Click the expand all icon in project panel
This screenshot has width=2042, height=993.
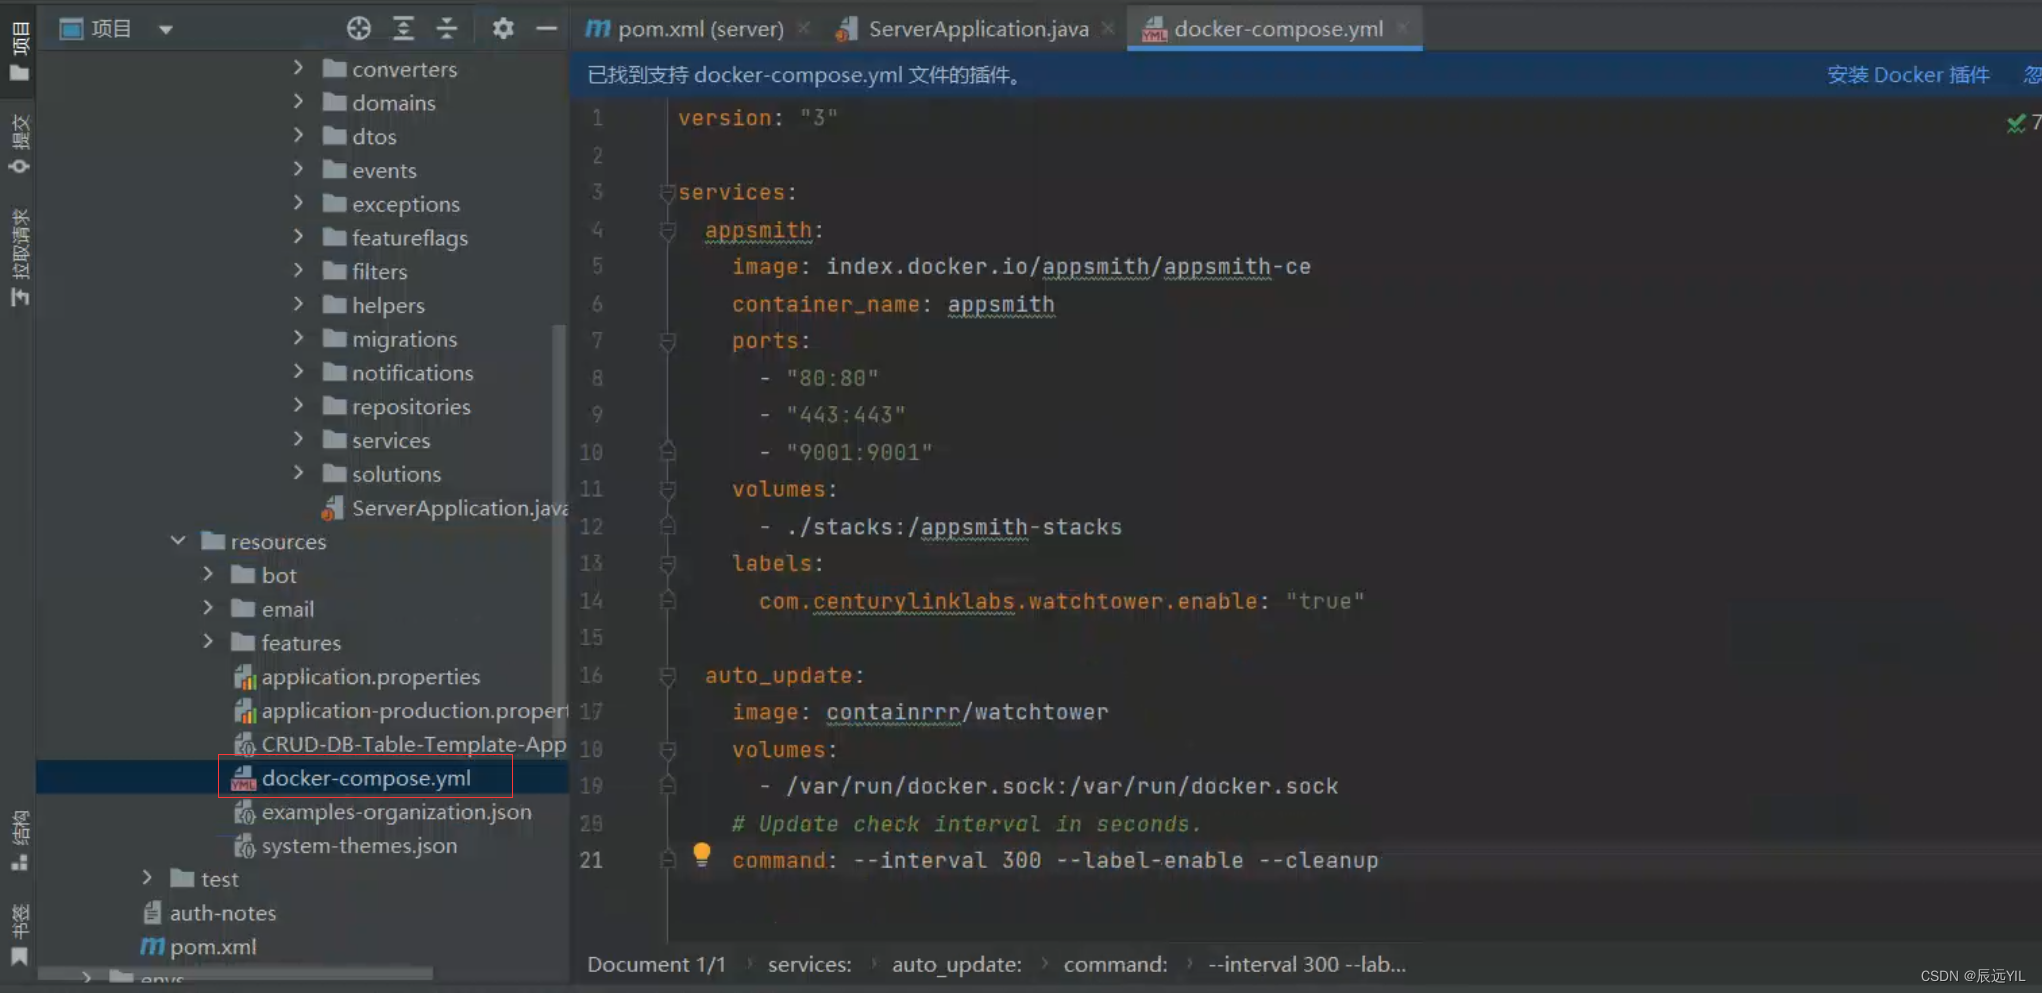pos(403,28)
